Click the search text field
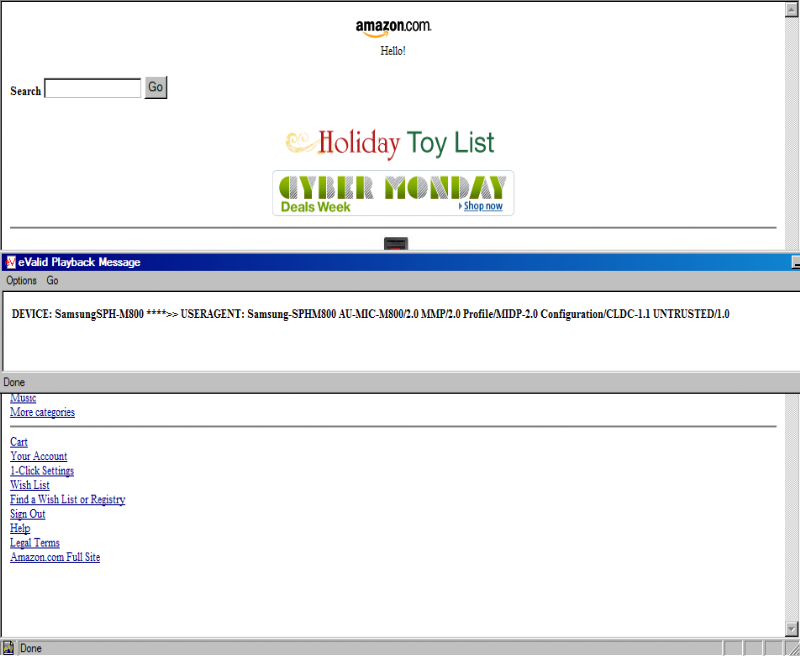 tap(93, 88)
